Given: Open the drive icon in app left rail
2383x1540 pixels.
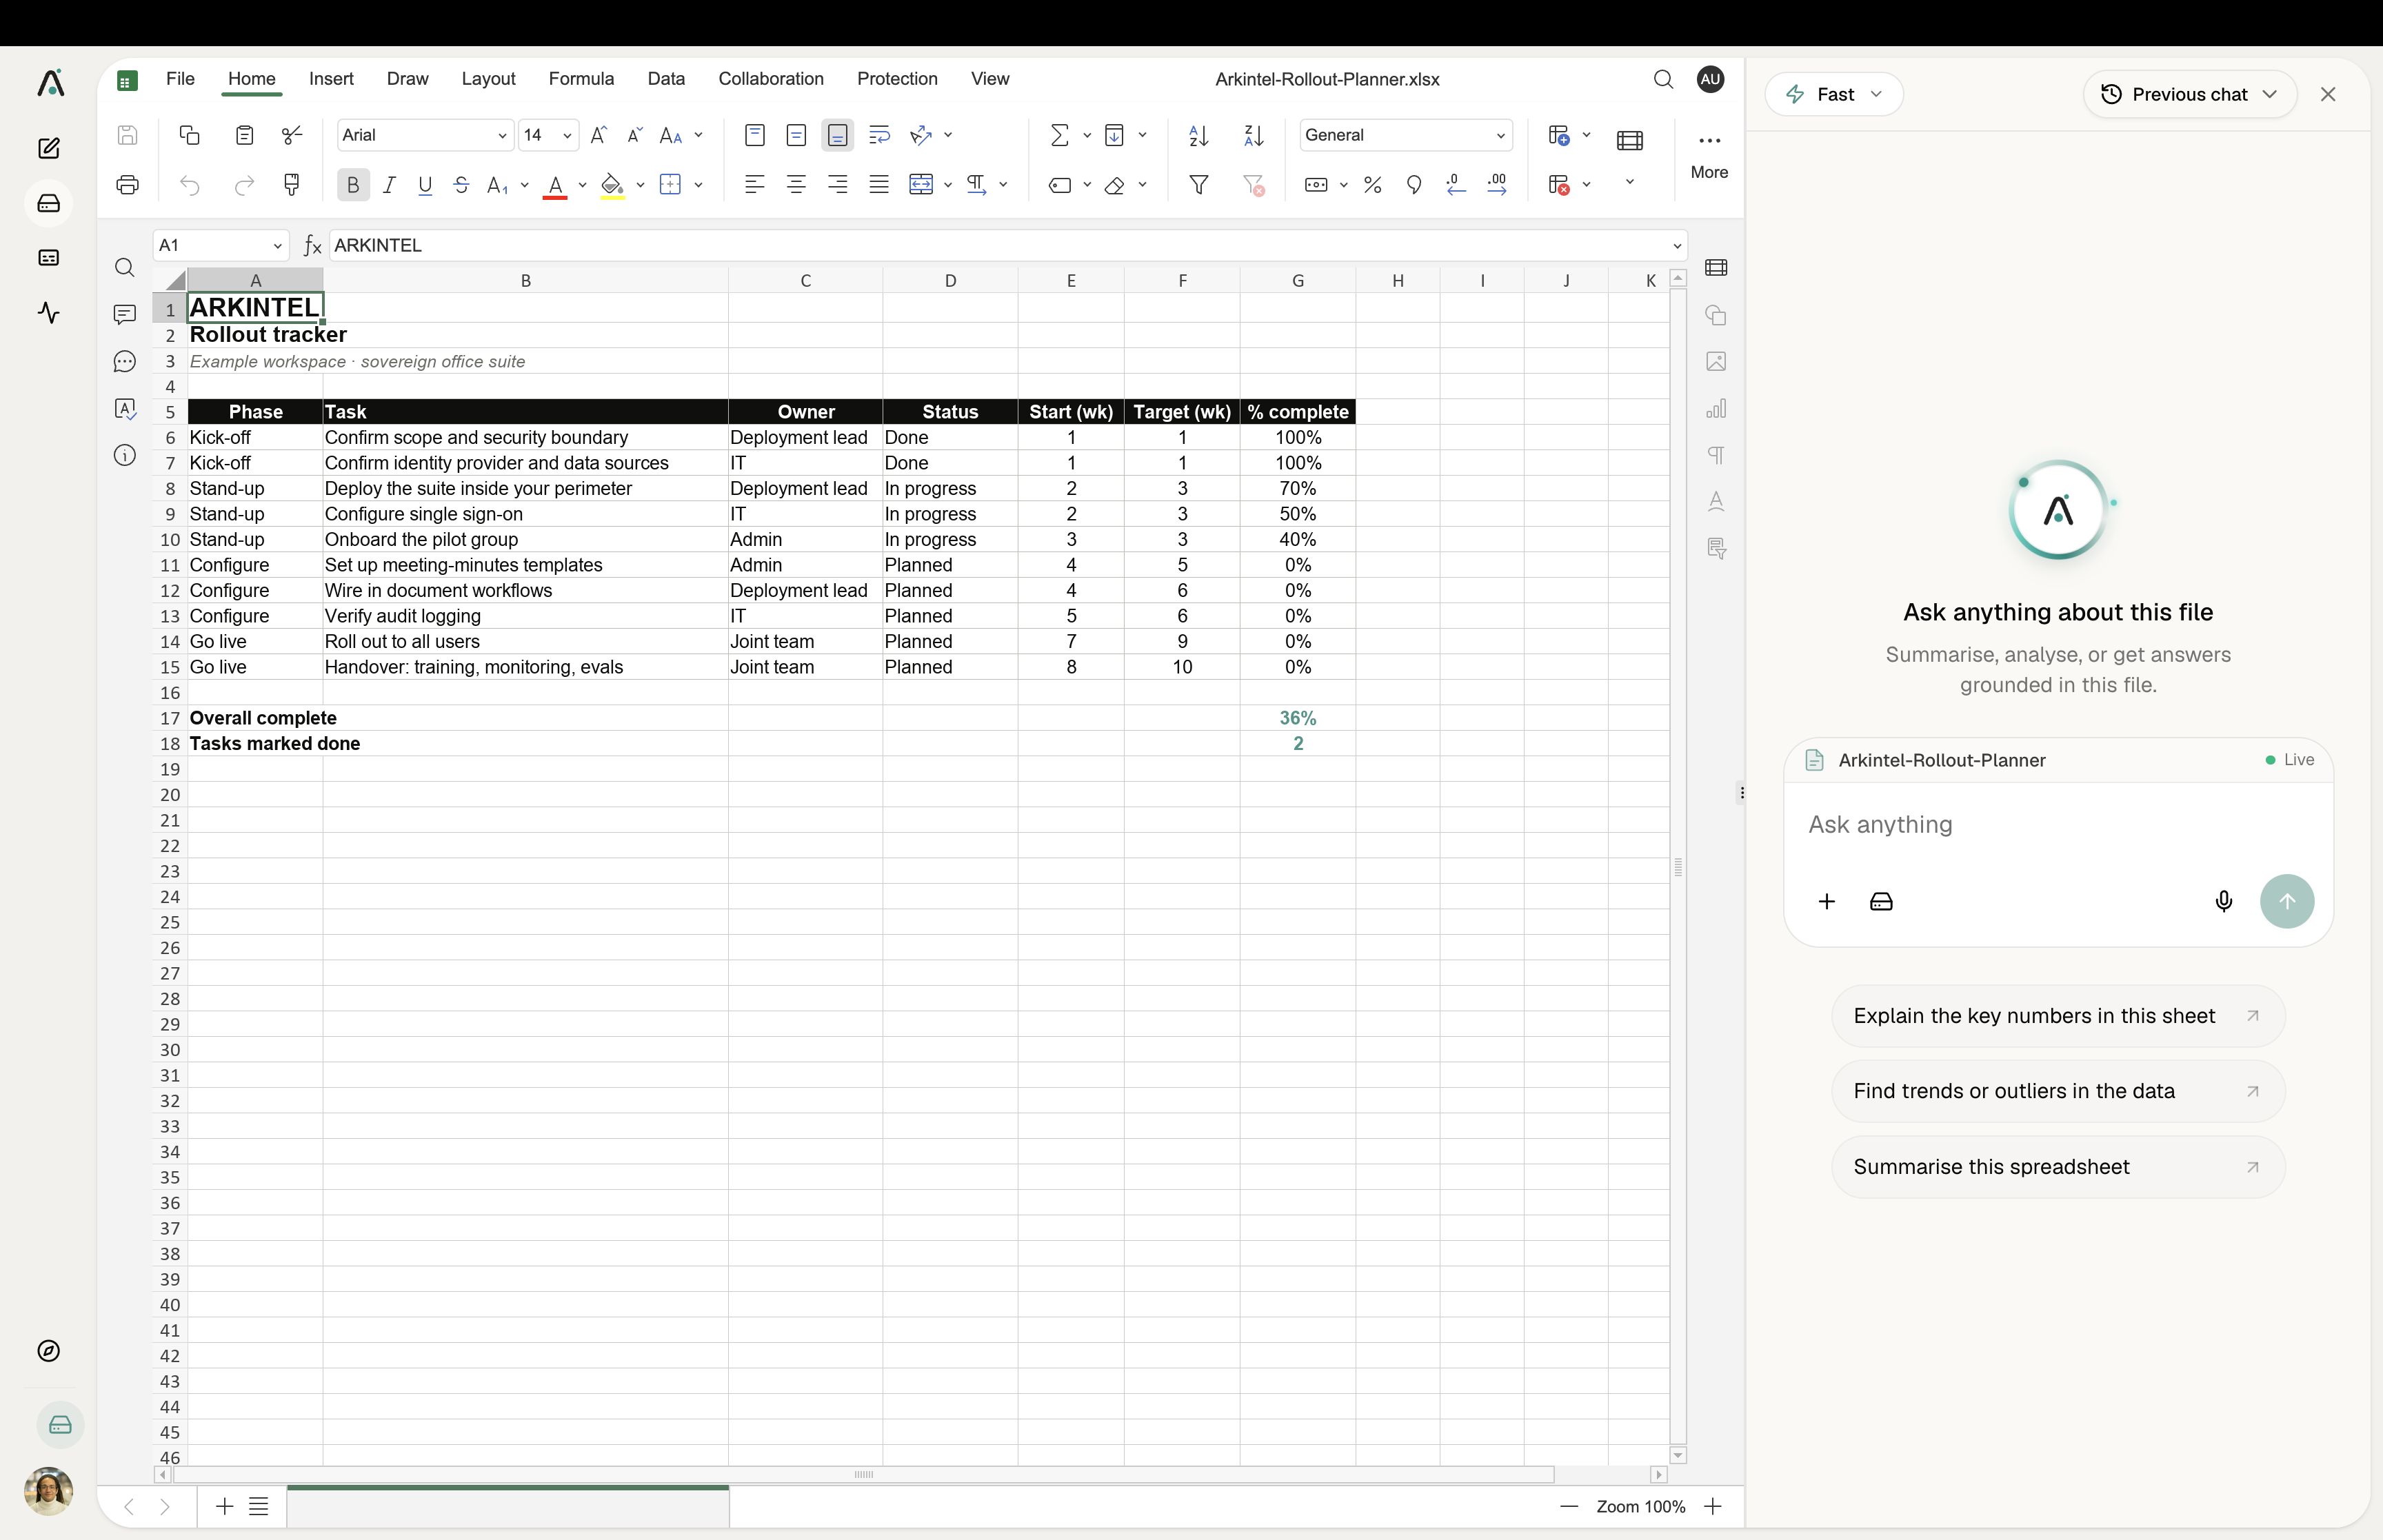Looking at the screenshot, I should [49, 204].
